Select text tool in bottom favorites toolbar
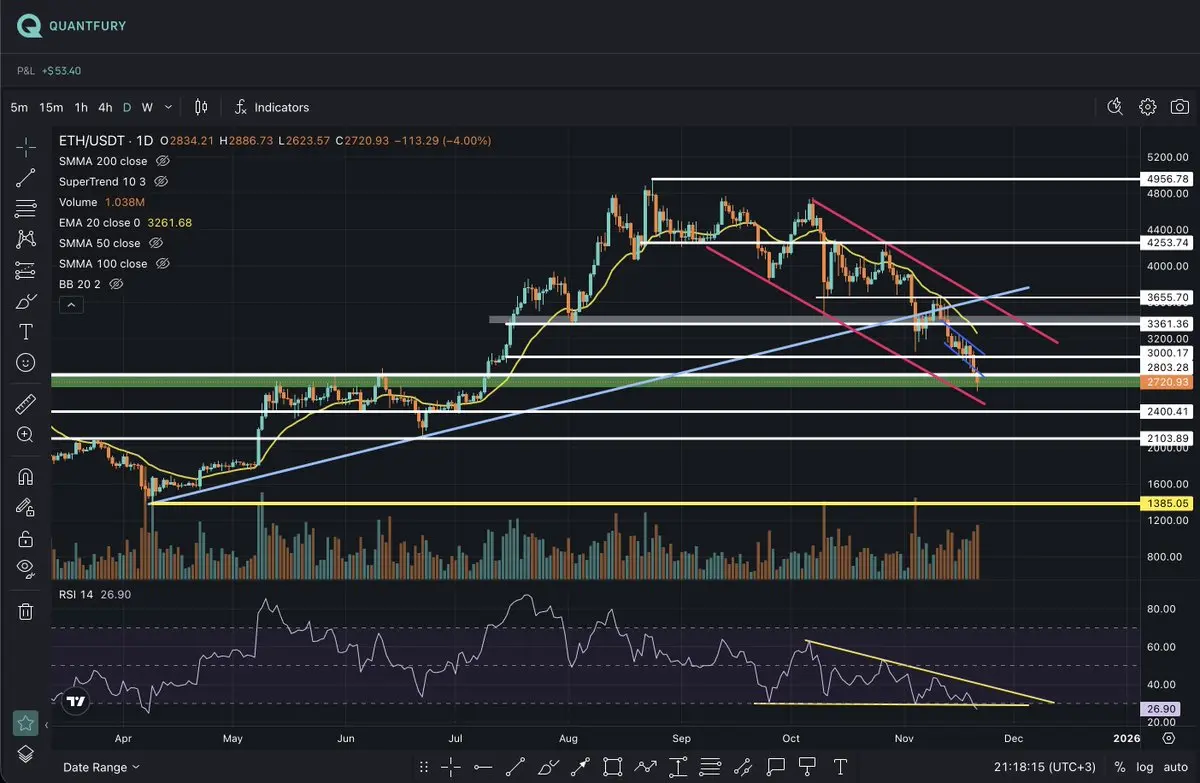 tap(840, 767)
